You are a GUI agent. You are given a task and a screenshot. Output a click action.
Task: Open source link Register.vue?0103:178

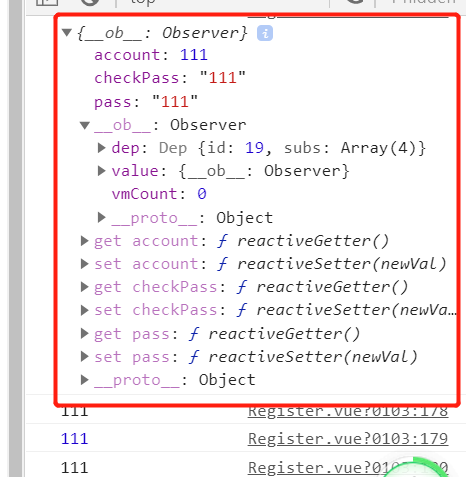pos(348,411)
